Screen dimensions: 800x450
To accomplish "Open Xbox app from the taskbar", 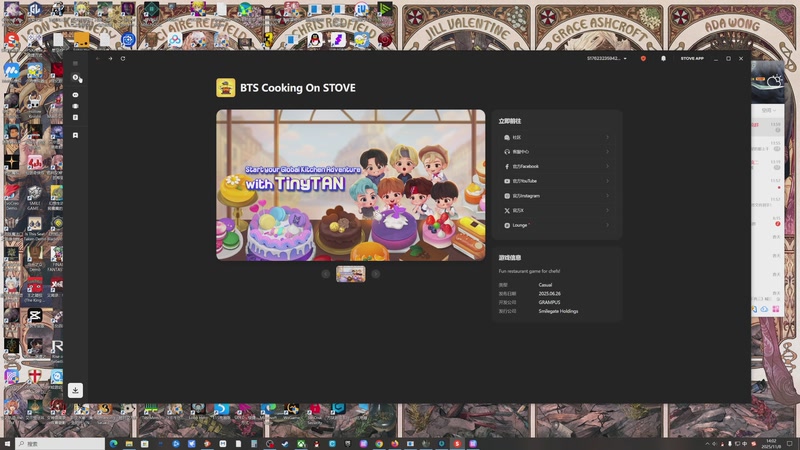I will click(301, 444).
